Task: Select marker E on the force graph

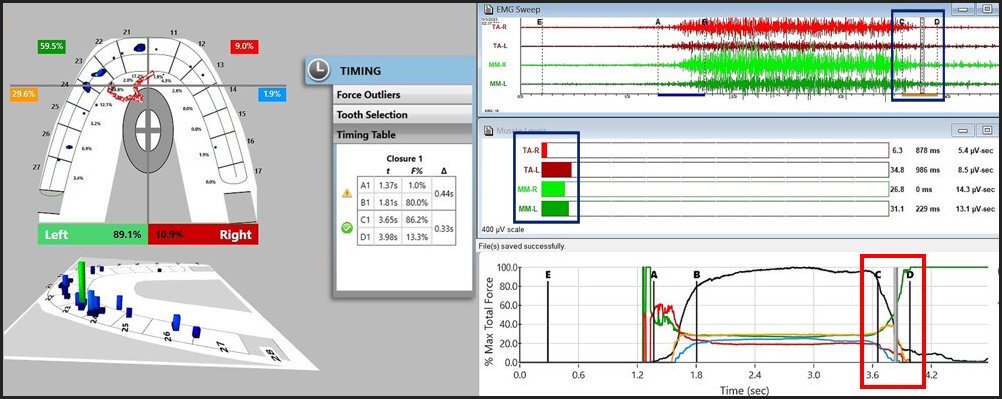Action: pos(548,275)
